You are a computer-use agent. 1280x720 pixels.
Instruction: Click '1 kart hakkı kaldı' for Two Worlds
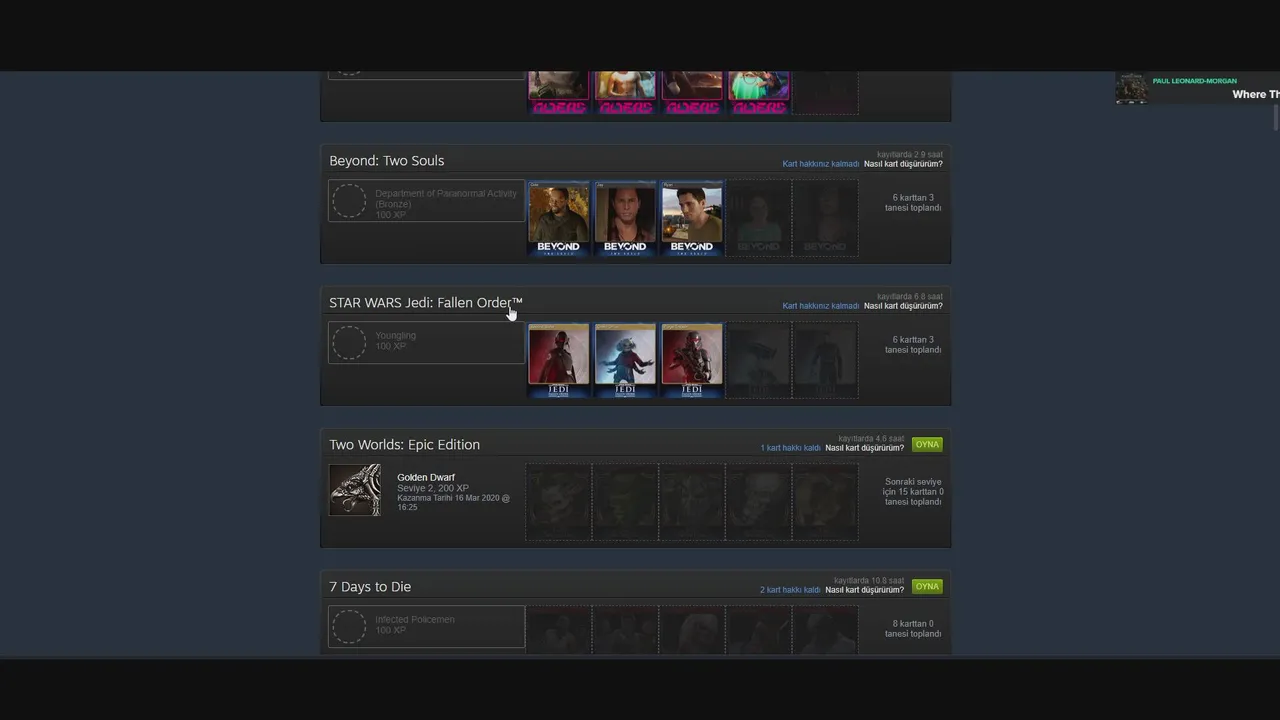(790, 448)
